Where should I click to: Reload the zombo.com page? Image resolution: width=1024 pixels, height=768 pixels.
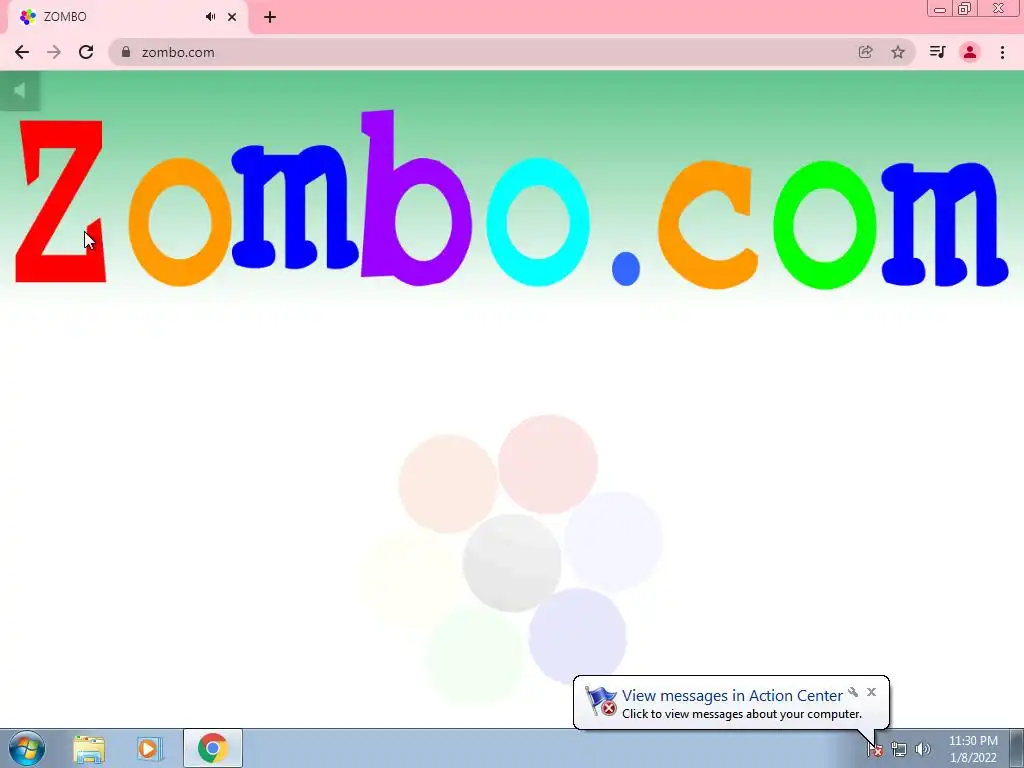click(86, 52)
